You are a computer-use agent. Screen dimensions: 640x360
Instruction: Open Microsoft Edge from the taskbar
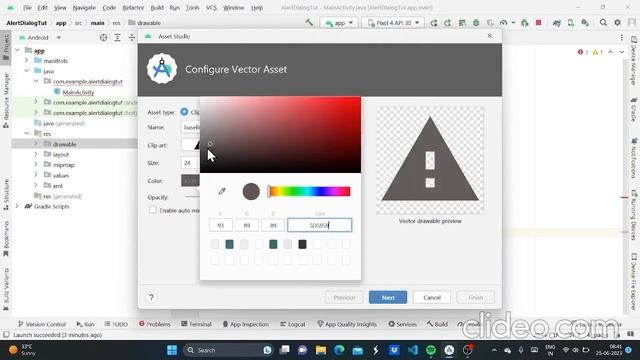click(x=339, y=350)
